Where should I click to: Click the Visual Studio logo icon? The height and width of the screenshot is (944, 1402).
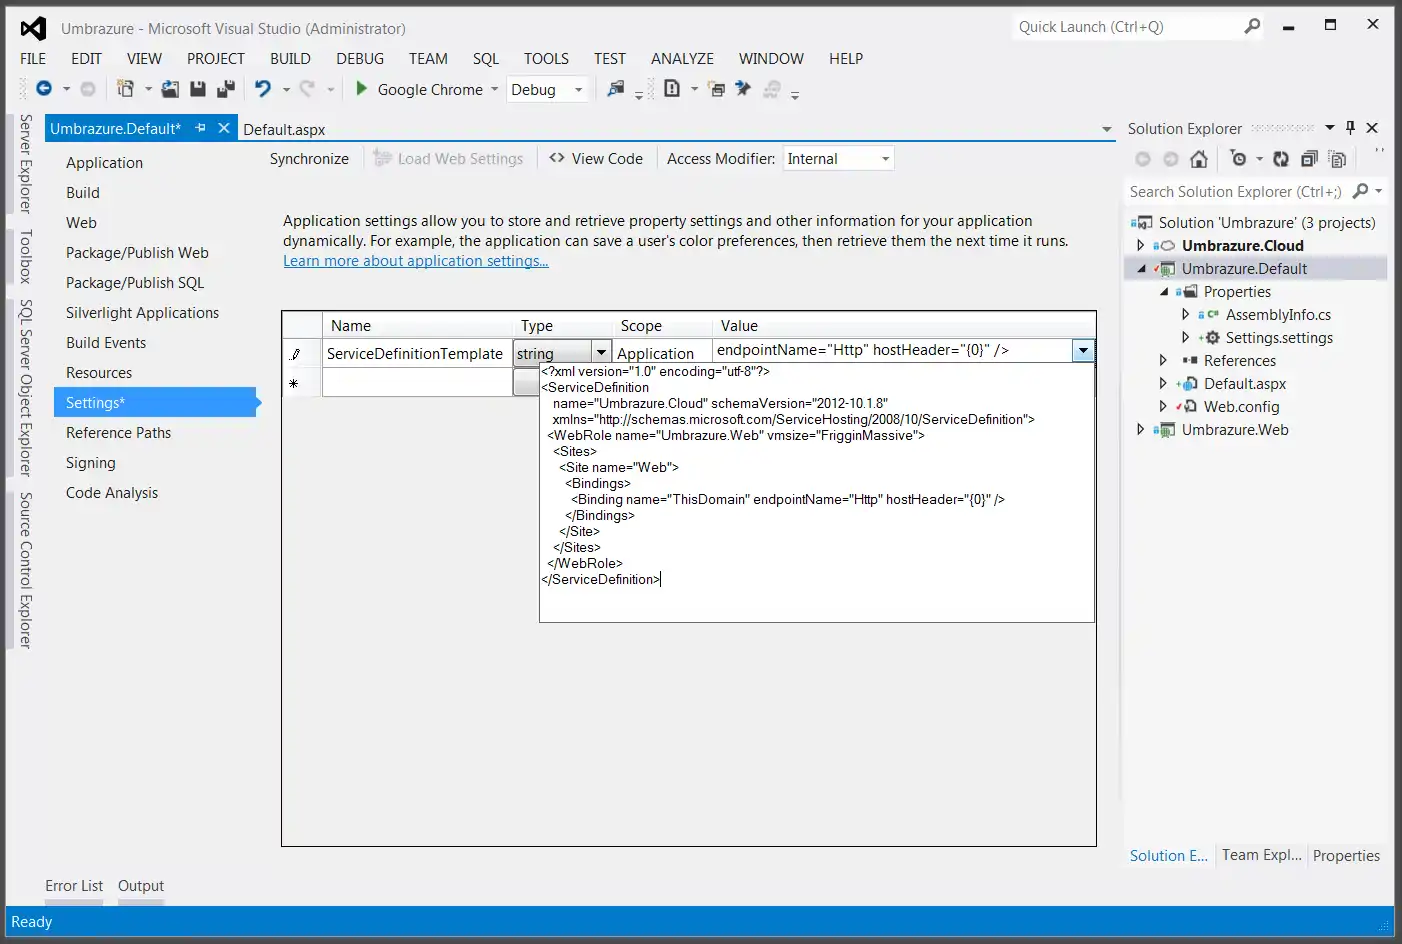[33, 28]
